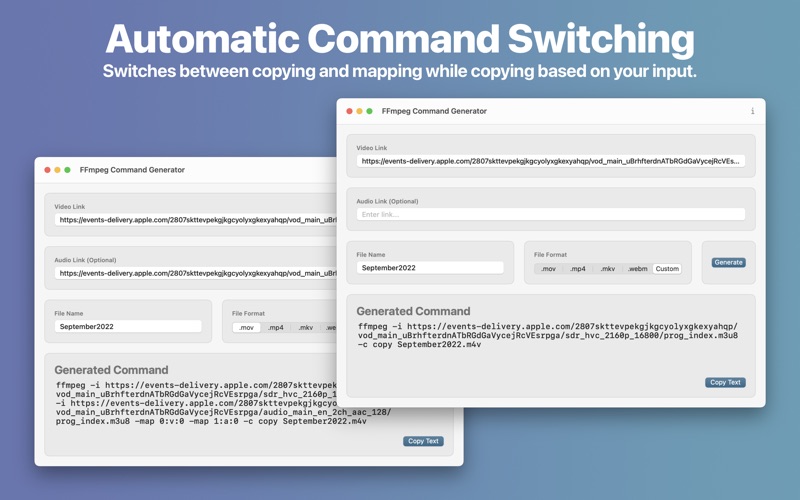The image size is (800, 500).
Task: Click 'Generated Command' heading in front window
Action: tap(413, 311)
